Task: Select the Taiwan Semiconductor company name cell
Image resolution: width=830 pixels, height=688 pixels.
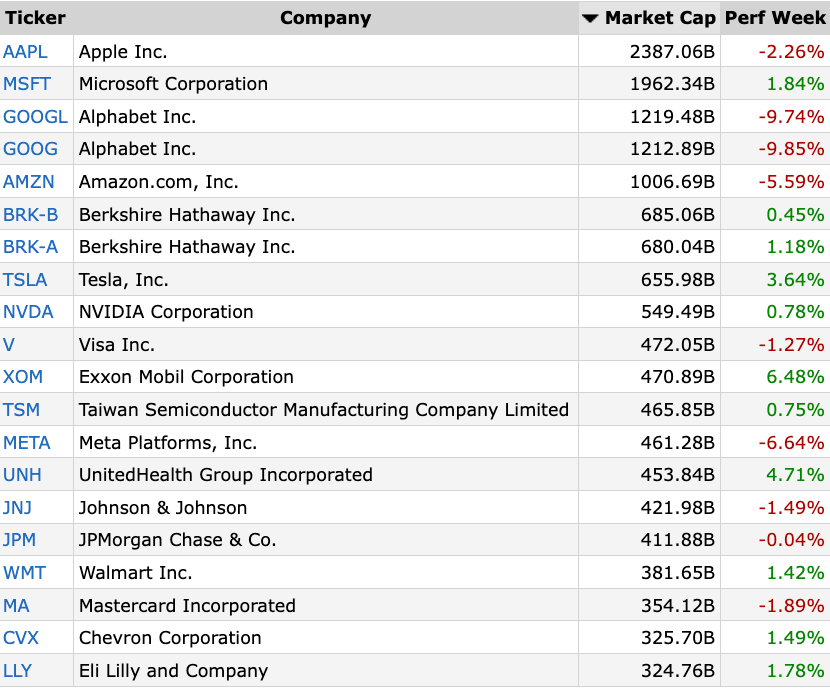Action: coord(324,410)
